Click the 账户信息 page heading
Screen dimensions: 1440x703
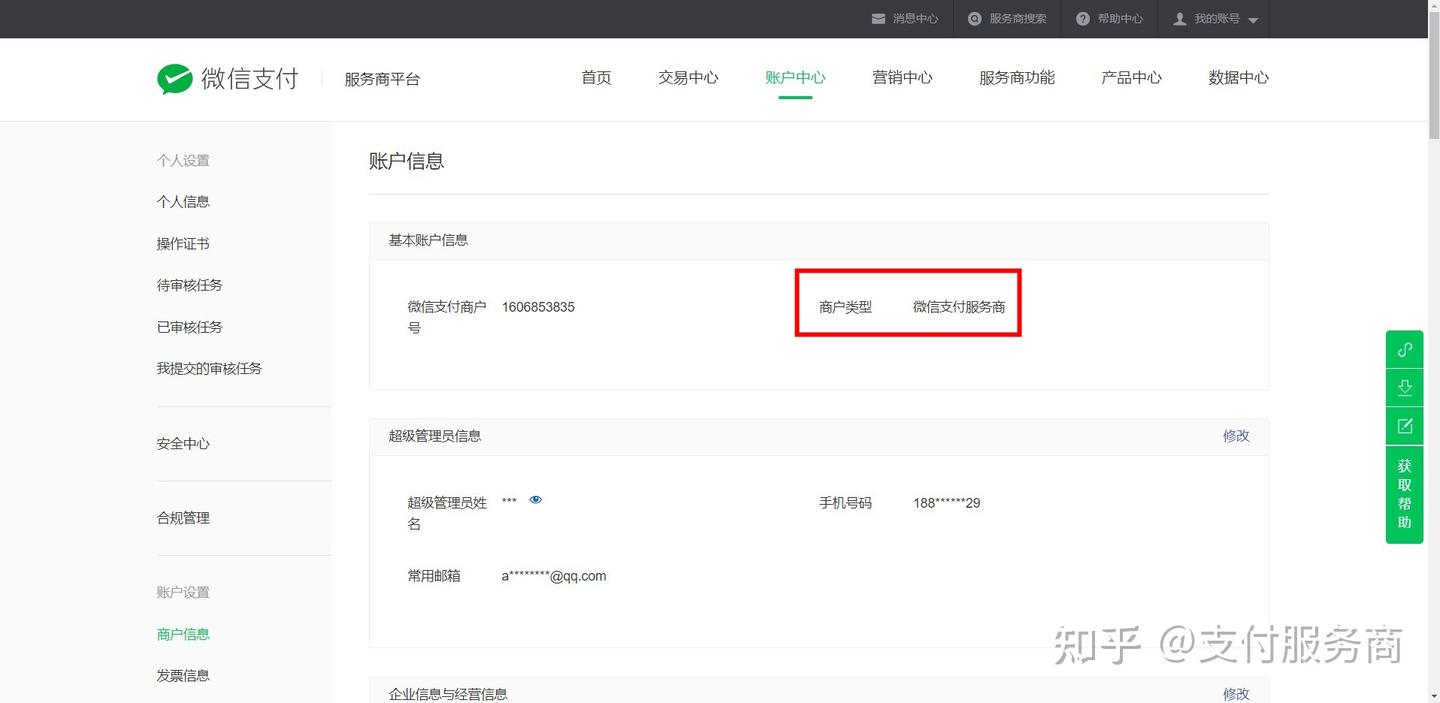(406, 161)
